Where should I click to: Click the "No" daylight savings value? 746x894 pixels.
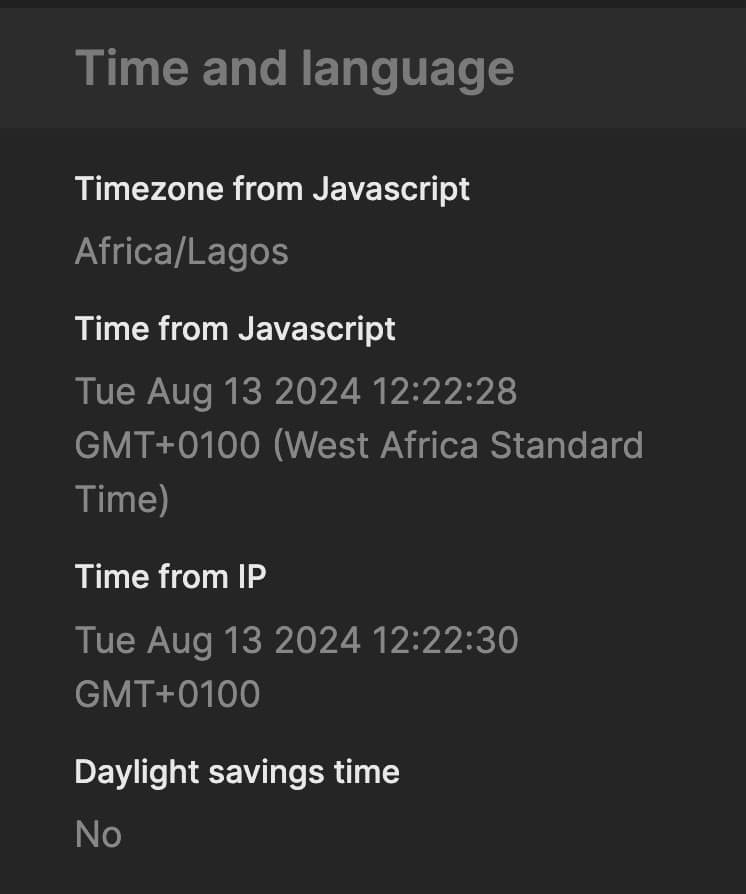(x=98, y=835)
